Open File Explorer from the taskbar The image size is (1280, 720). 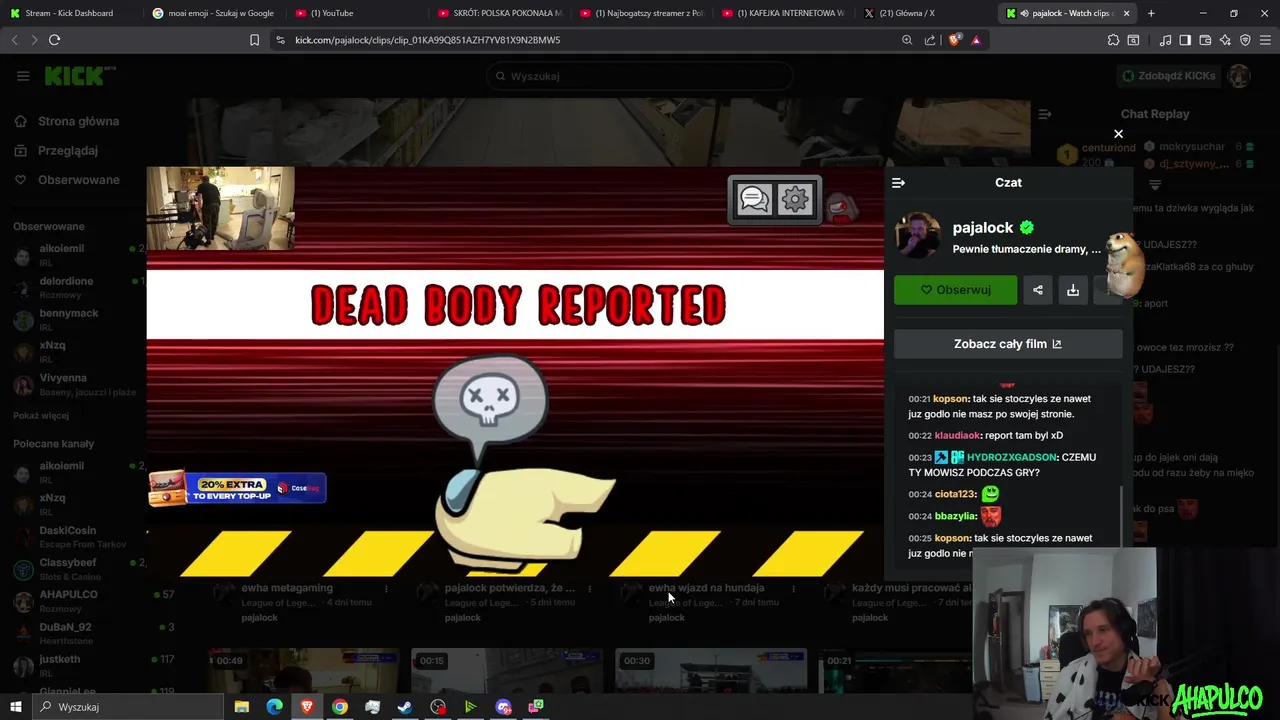click(x=241, y=707)
